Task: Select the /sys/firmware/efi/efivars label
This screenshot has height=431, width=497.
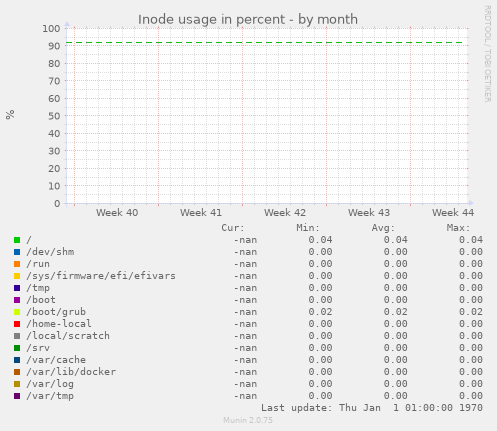Action: pyautogui.click(x=101, y=276)
